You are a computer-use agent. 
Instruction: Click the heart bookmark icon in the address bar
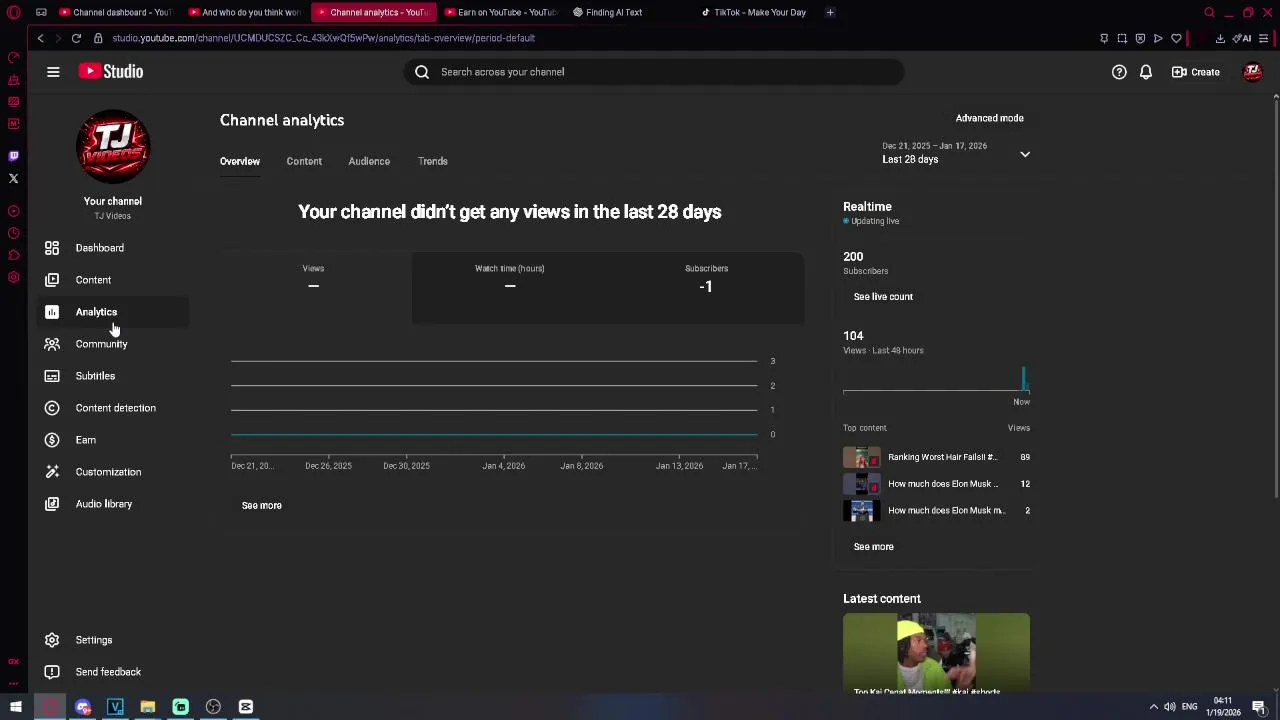[1176, 38]
